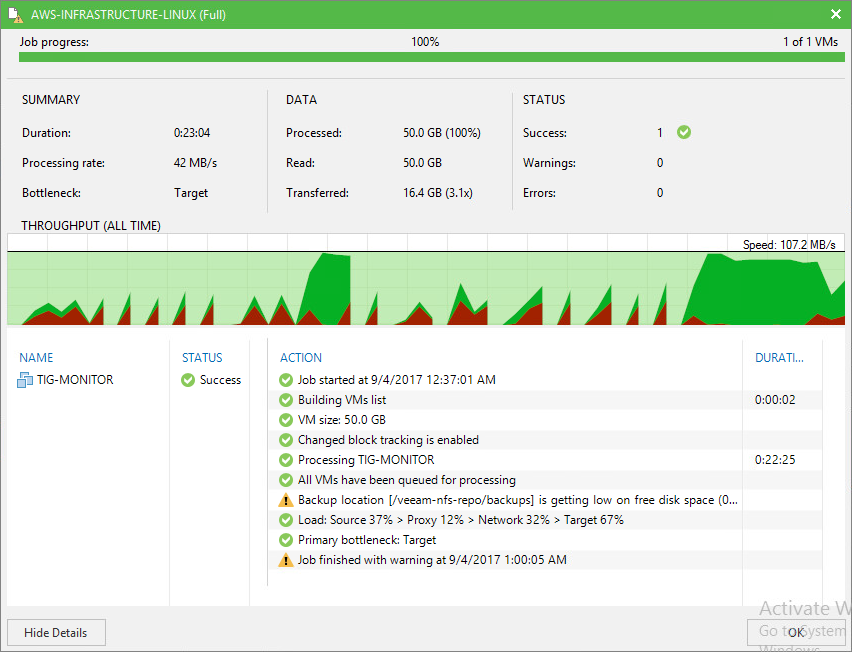Click the checkmark next to Building VMs list

[x=286, y=400]
